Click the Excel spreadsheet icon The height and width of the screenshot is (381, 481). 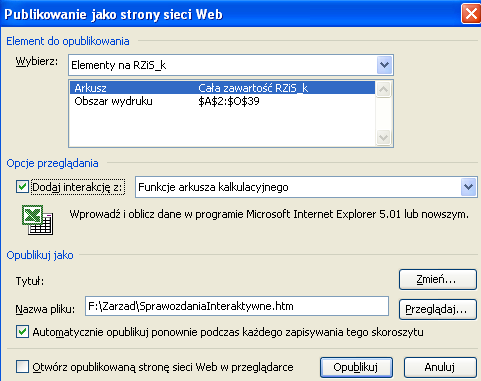pos(37,220)
